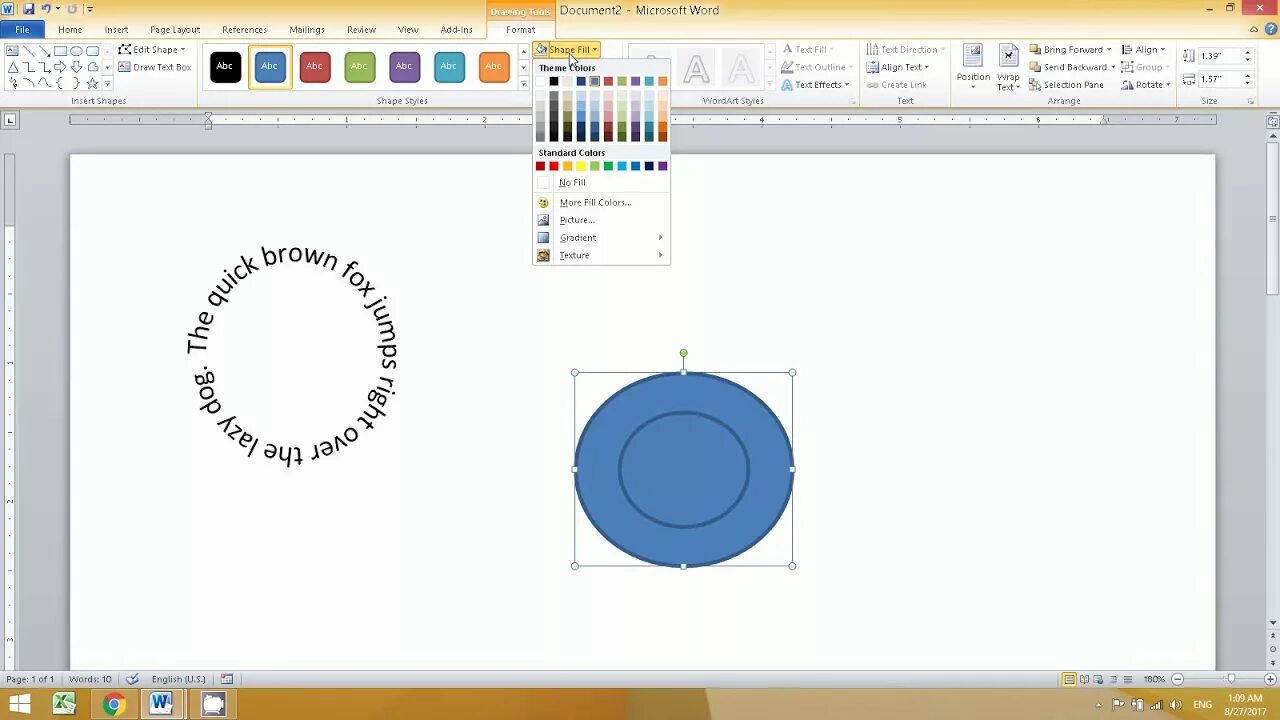Viewport: 1280px width, 720px height.
Task: Apply the red Abc shape style
Action: point(314,66)
